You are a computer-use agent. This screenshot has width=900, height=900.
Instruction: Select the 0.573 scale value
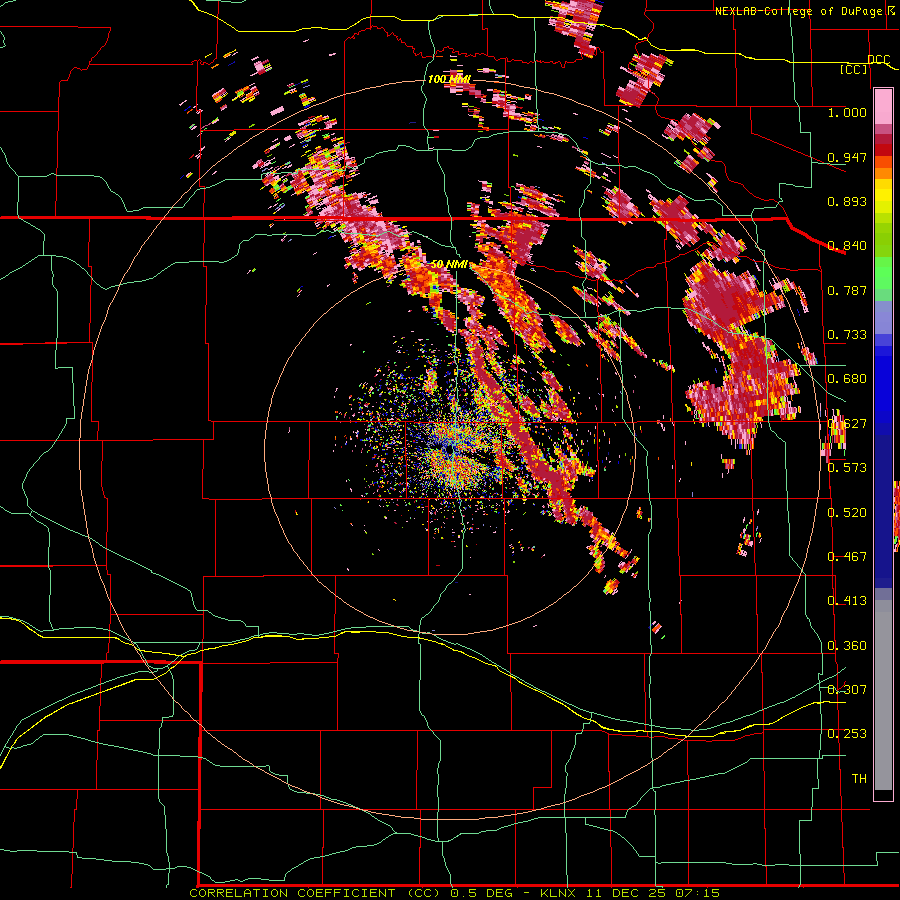(847, 467)
